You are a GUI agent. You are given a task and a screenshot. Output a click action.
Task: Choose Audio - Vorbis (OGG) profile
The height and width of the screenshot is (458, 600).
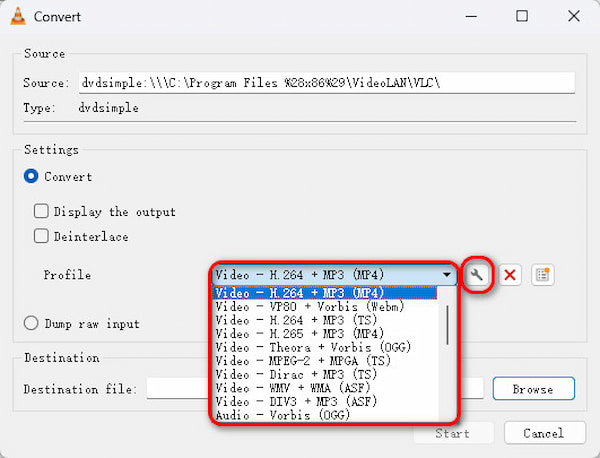pyautogui.click(x=324, y=415)
